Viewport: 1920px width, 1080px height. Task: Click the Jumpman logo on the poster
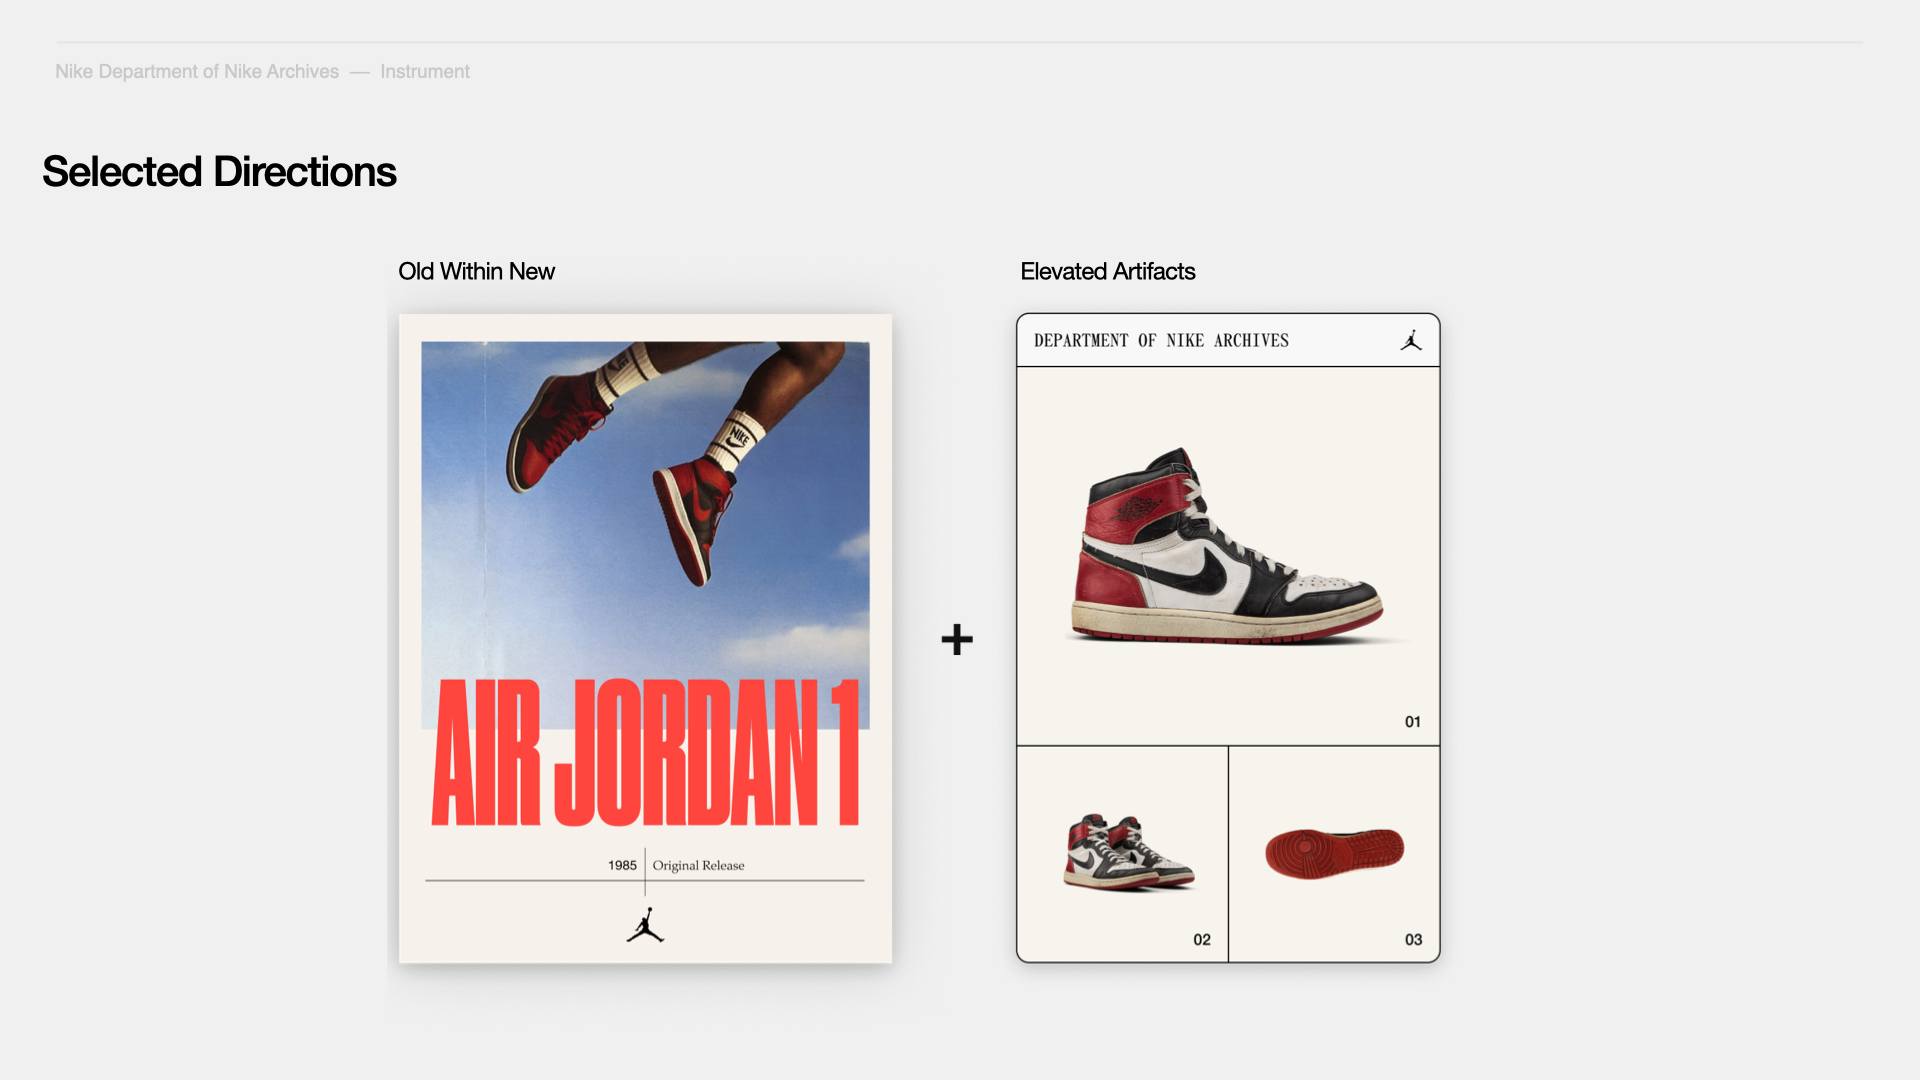(x=645, y=926)
